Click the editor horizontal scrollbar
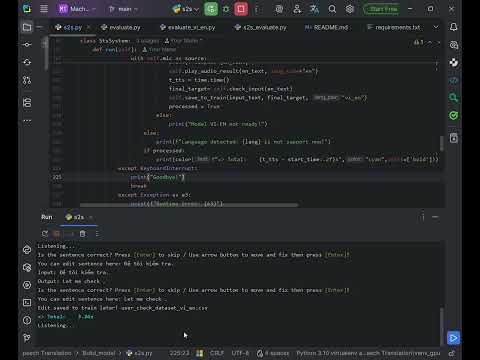This screenshot has height=360, width=480. [x=189, y=205]
